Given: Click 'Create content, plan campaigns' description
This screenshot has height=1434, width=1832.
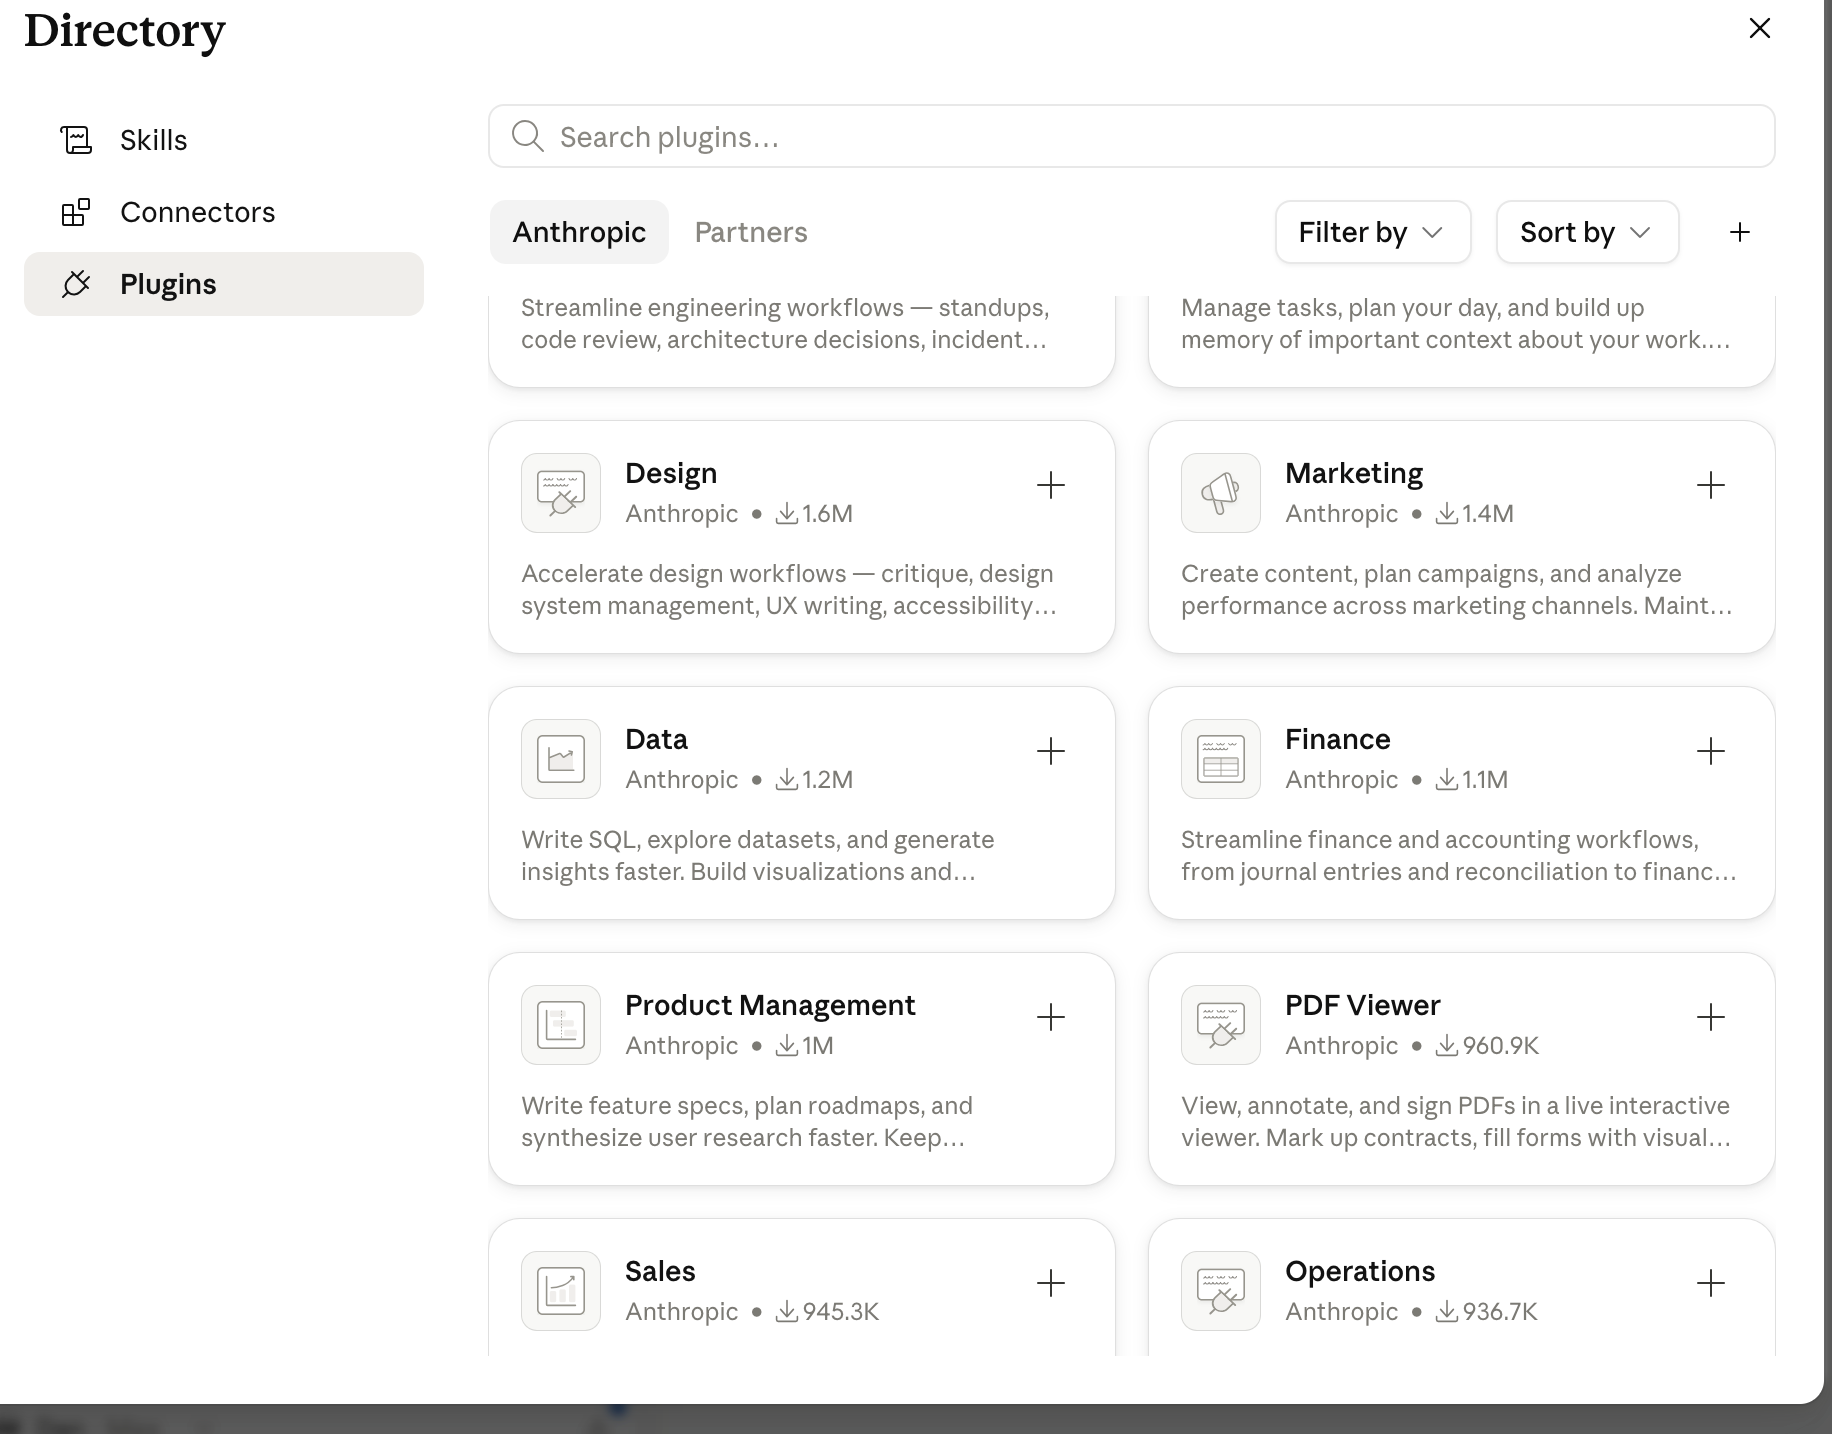Looking at the screenshot, I should [1456, 589].
